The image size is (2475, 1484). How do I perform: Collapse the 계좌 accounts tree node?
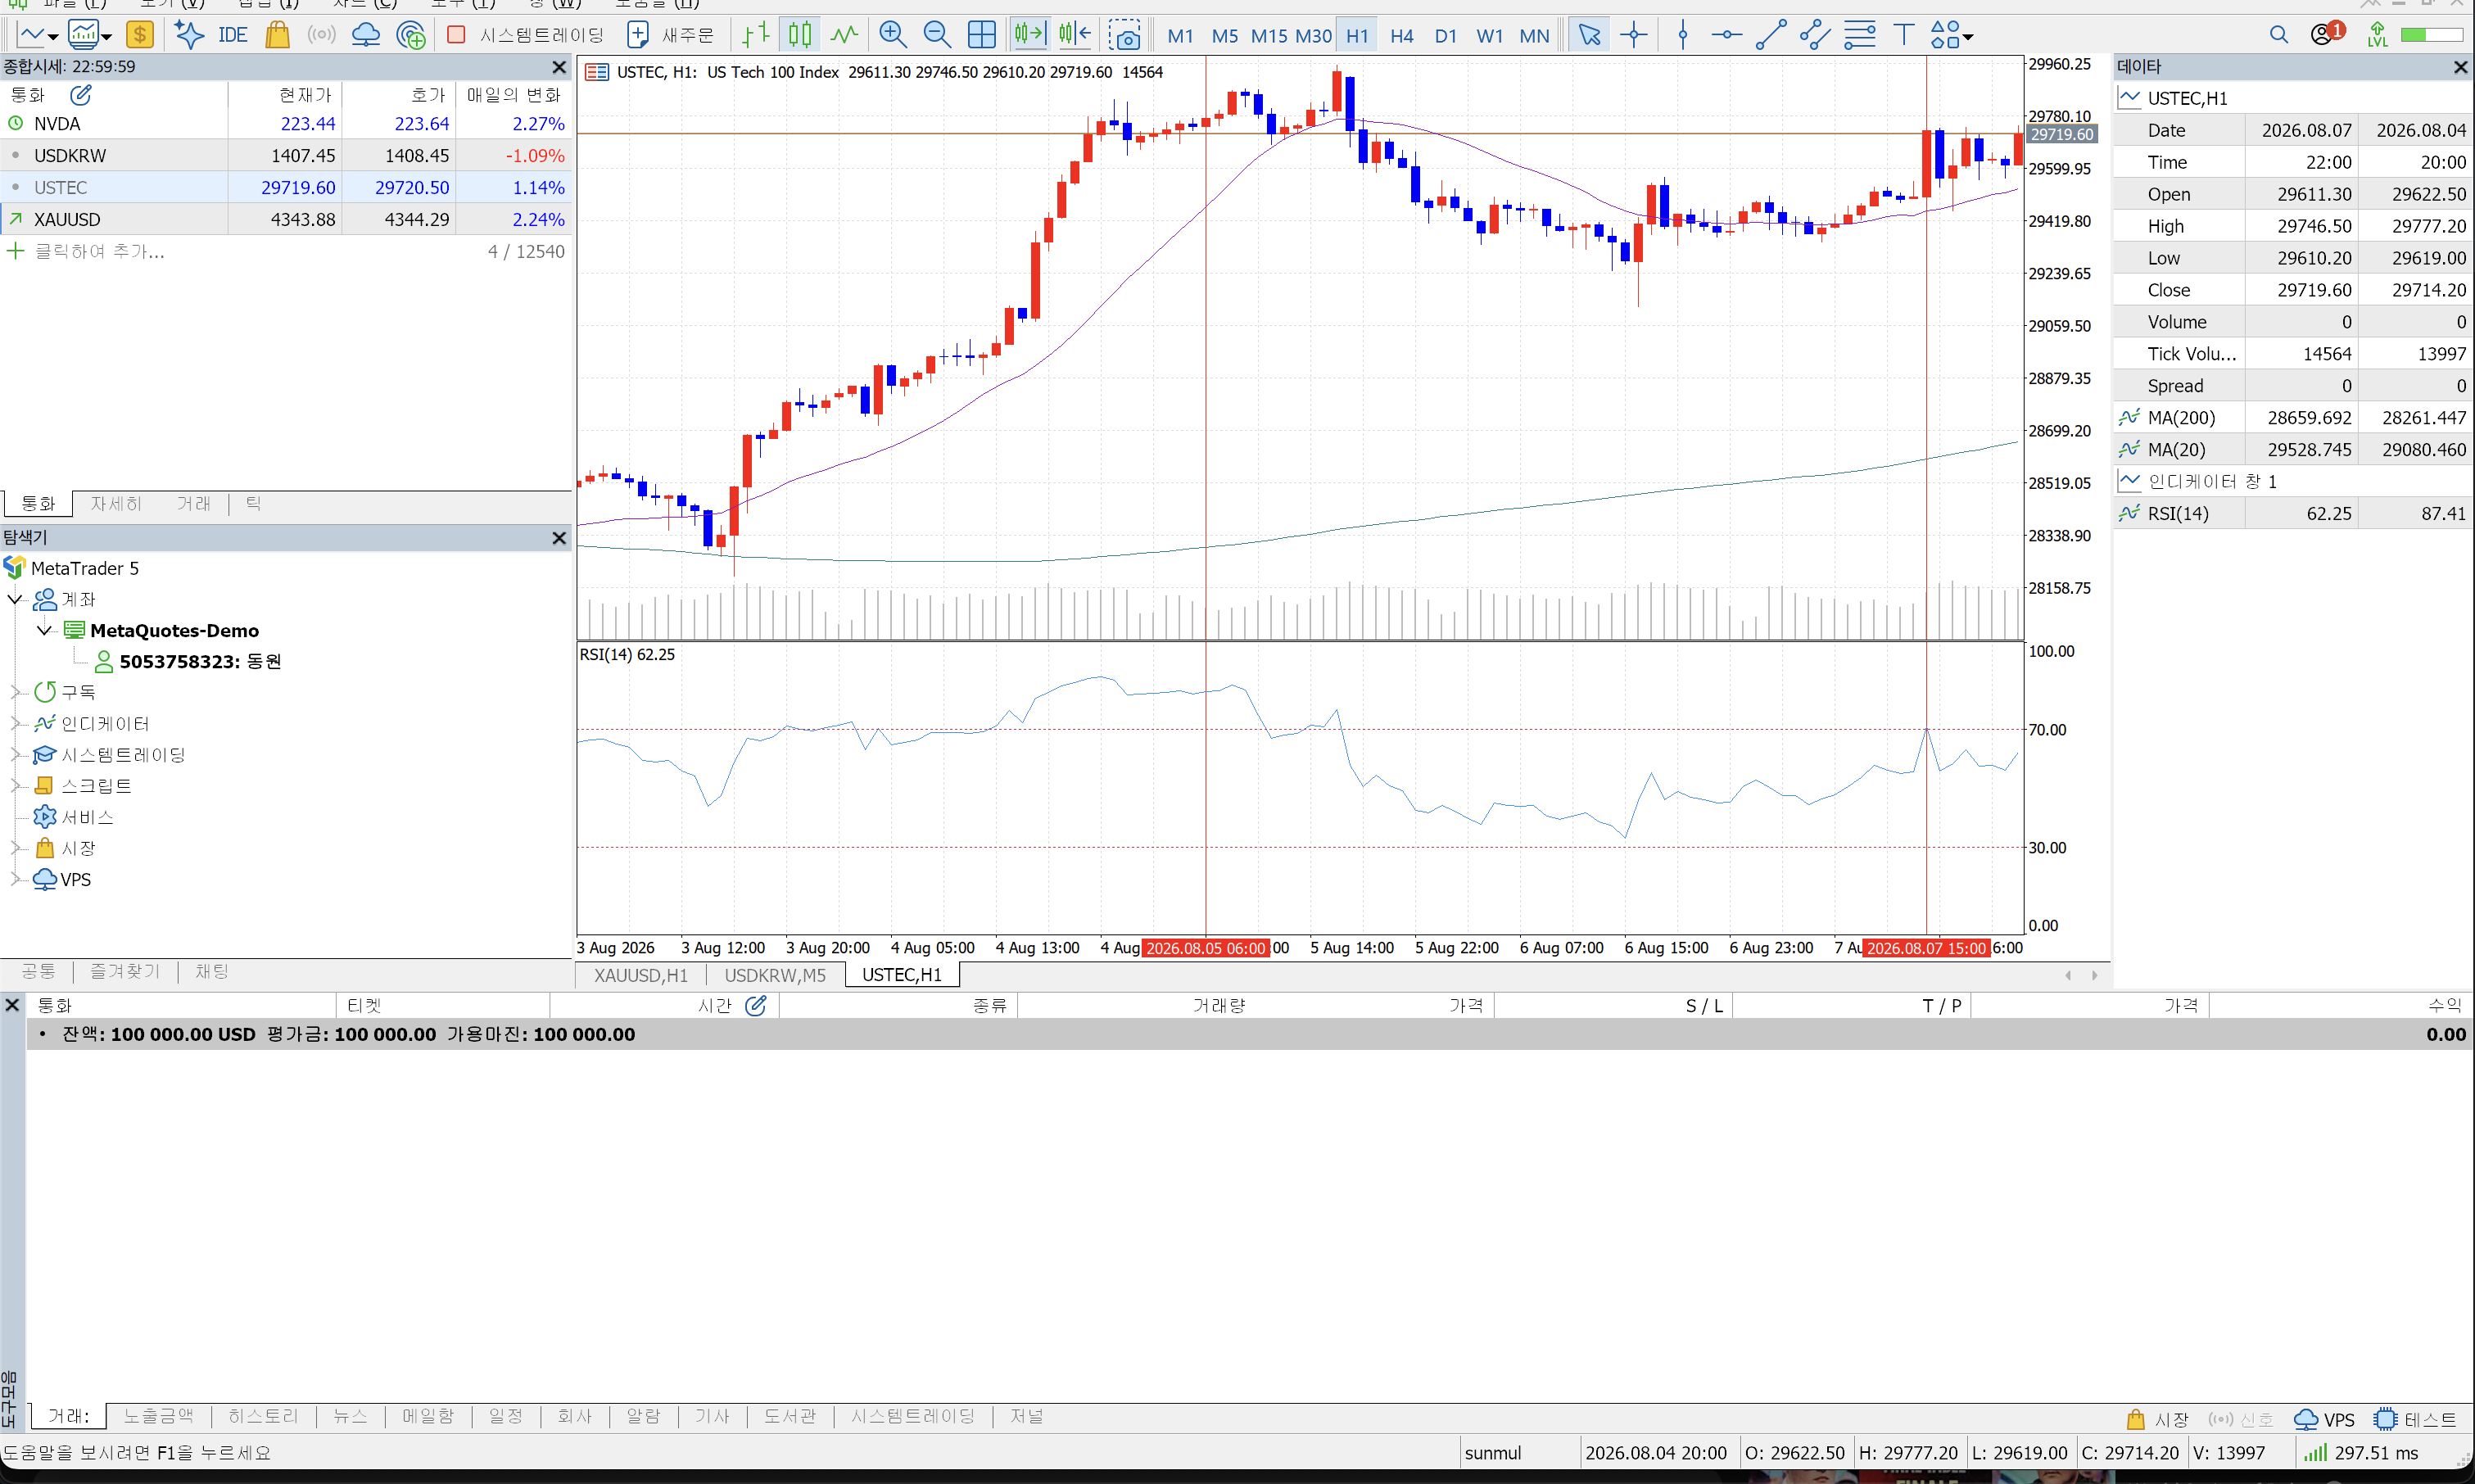(15, 599)
